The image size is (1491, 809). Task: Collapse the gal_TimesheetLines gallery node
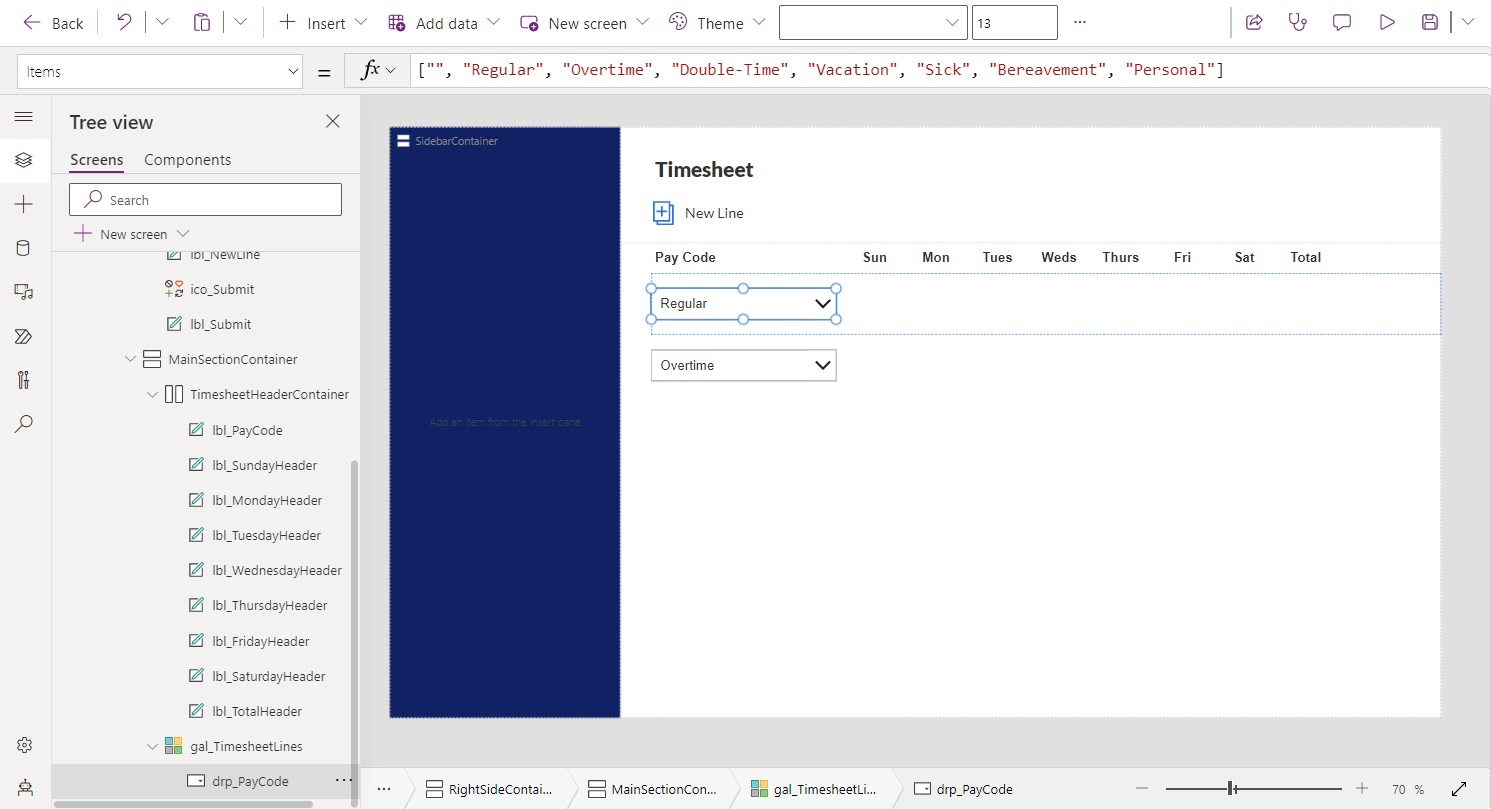(152, 746)
